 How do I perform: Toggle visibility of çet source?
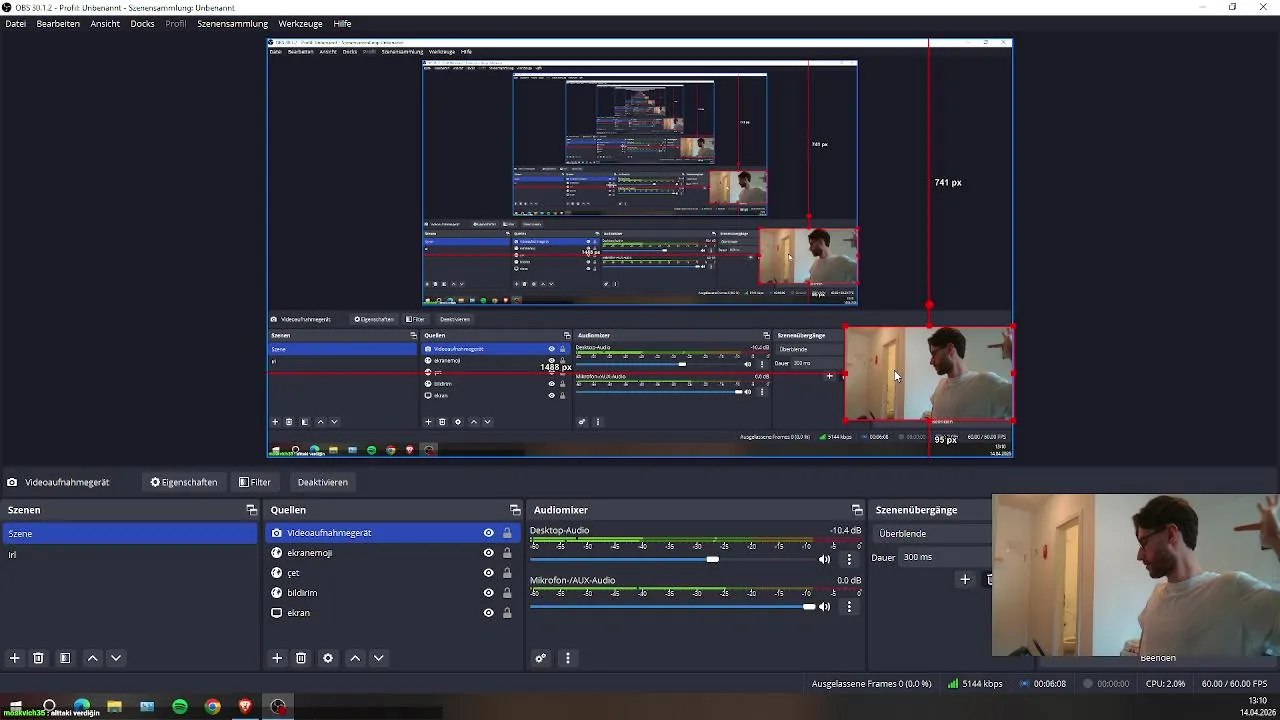coord(488,573)
